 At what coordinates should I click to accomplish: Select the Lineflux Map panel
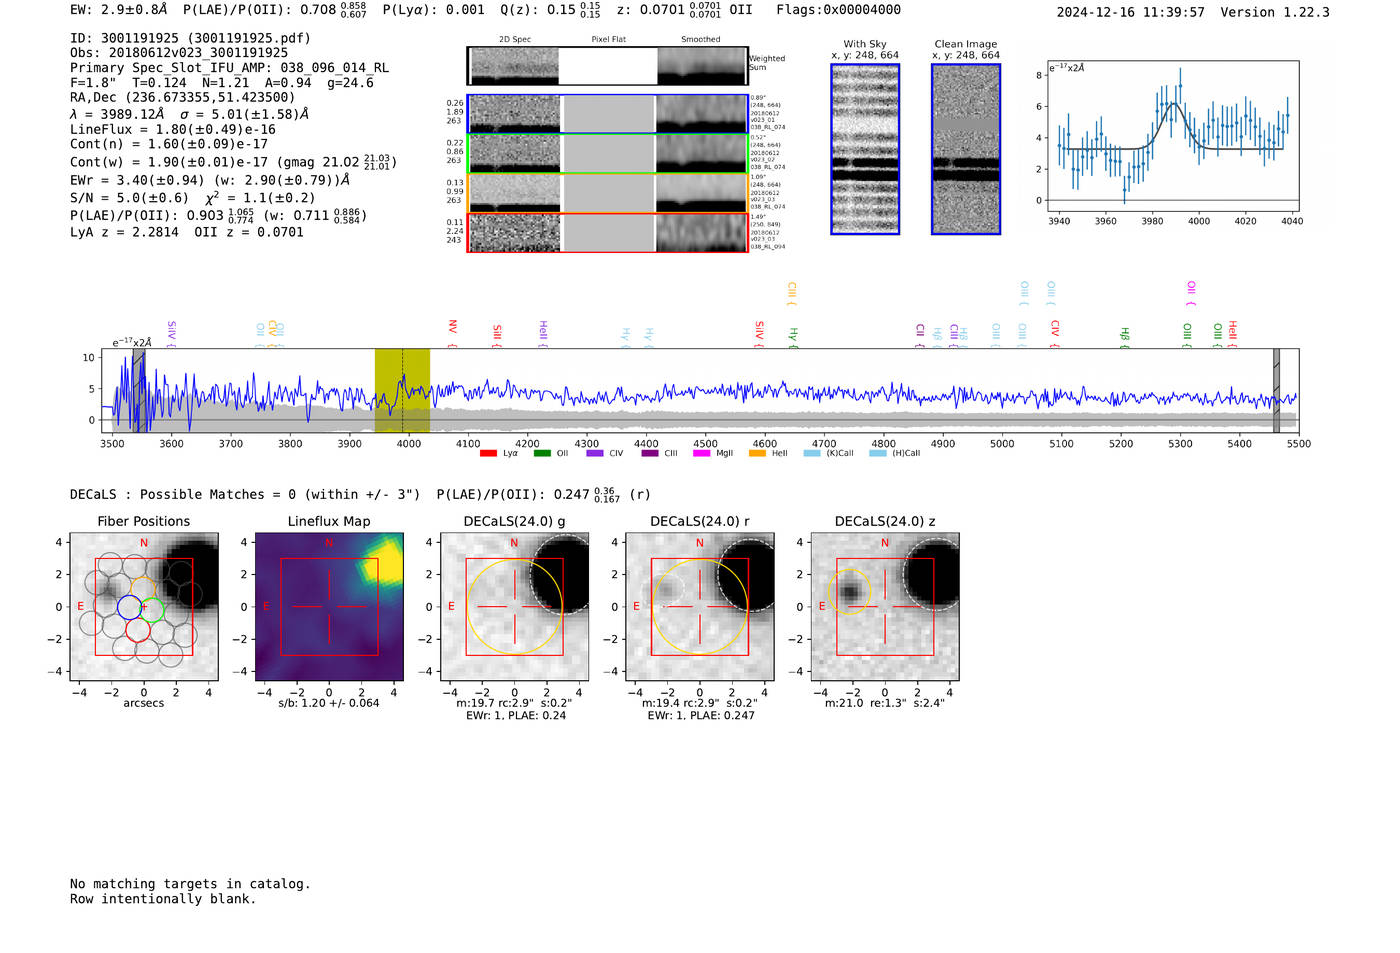point(329,606)
